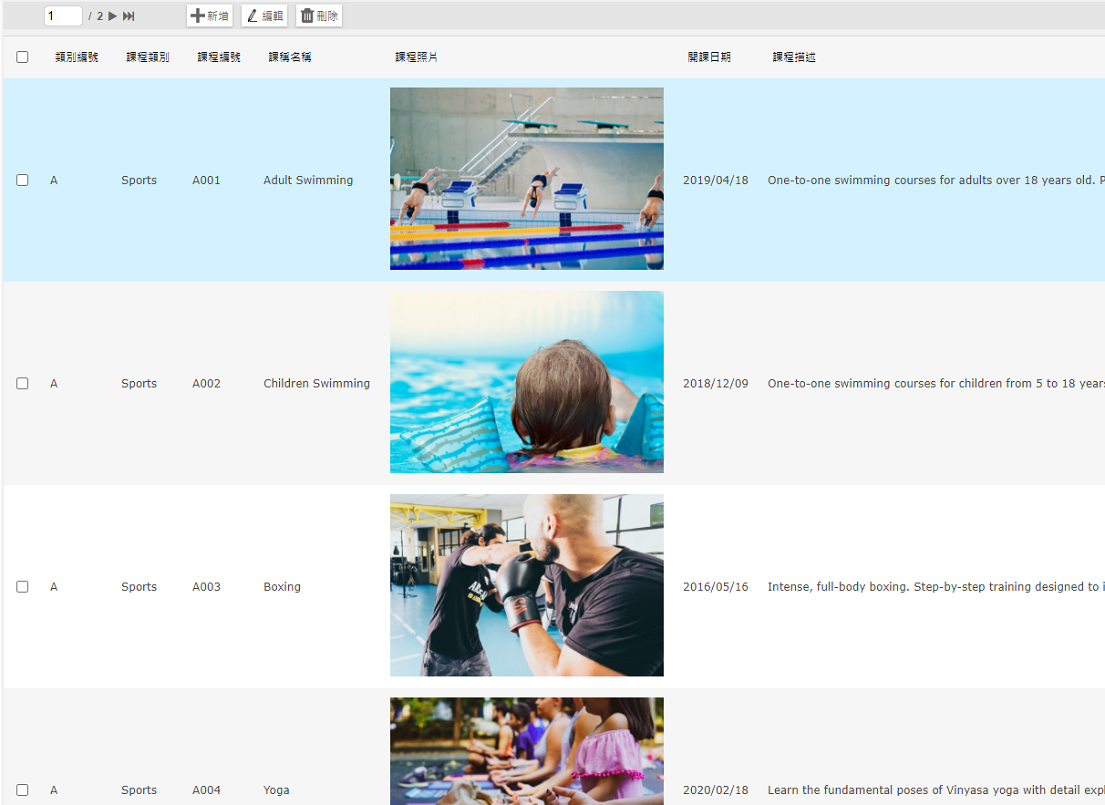Click the date 2019/04/18
This screenshot has height=805, width=1105.
(x=715, y=180)
